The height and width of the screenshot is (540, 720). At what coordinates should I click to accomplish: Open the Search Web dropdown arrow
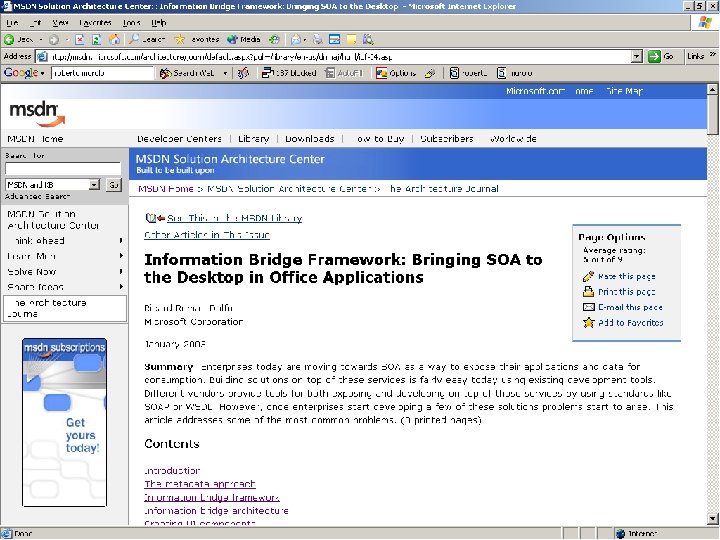tap(225, 73)
